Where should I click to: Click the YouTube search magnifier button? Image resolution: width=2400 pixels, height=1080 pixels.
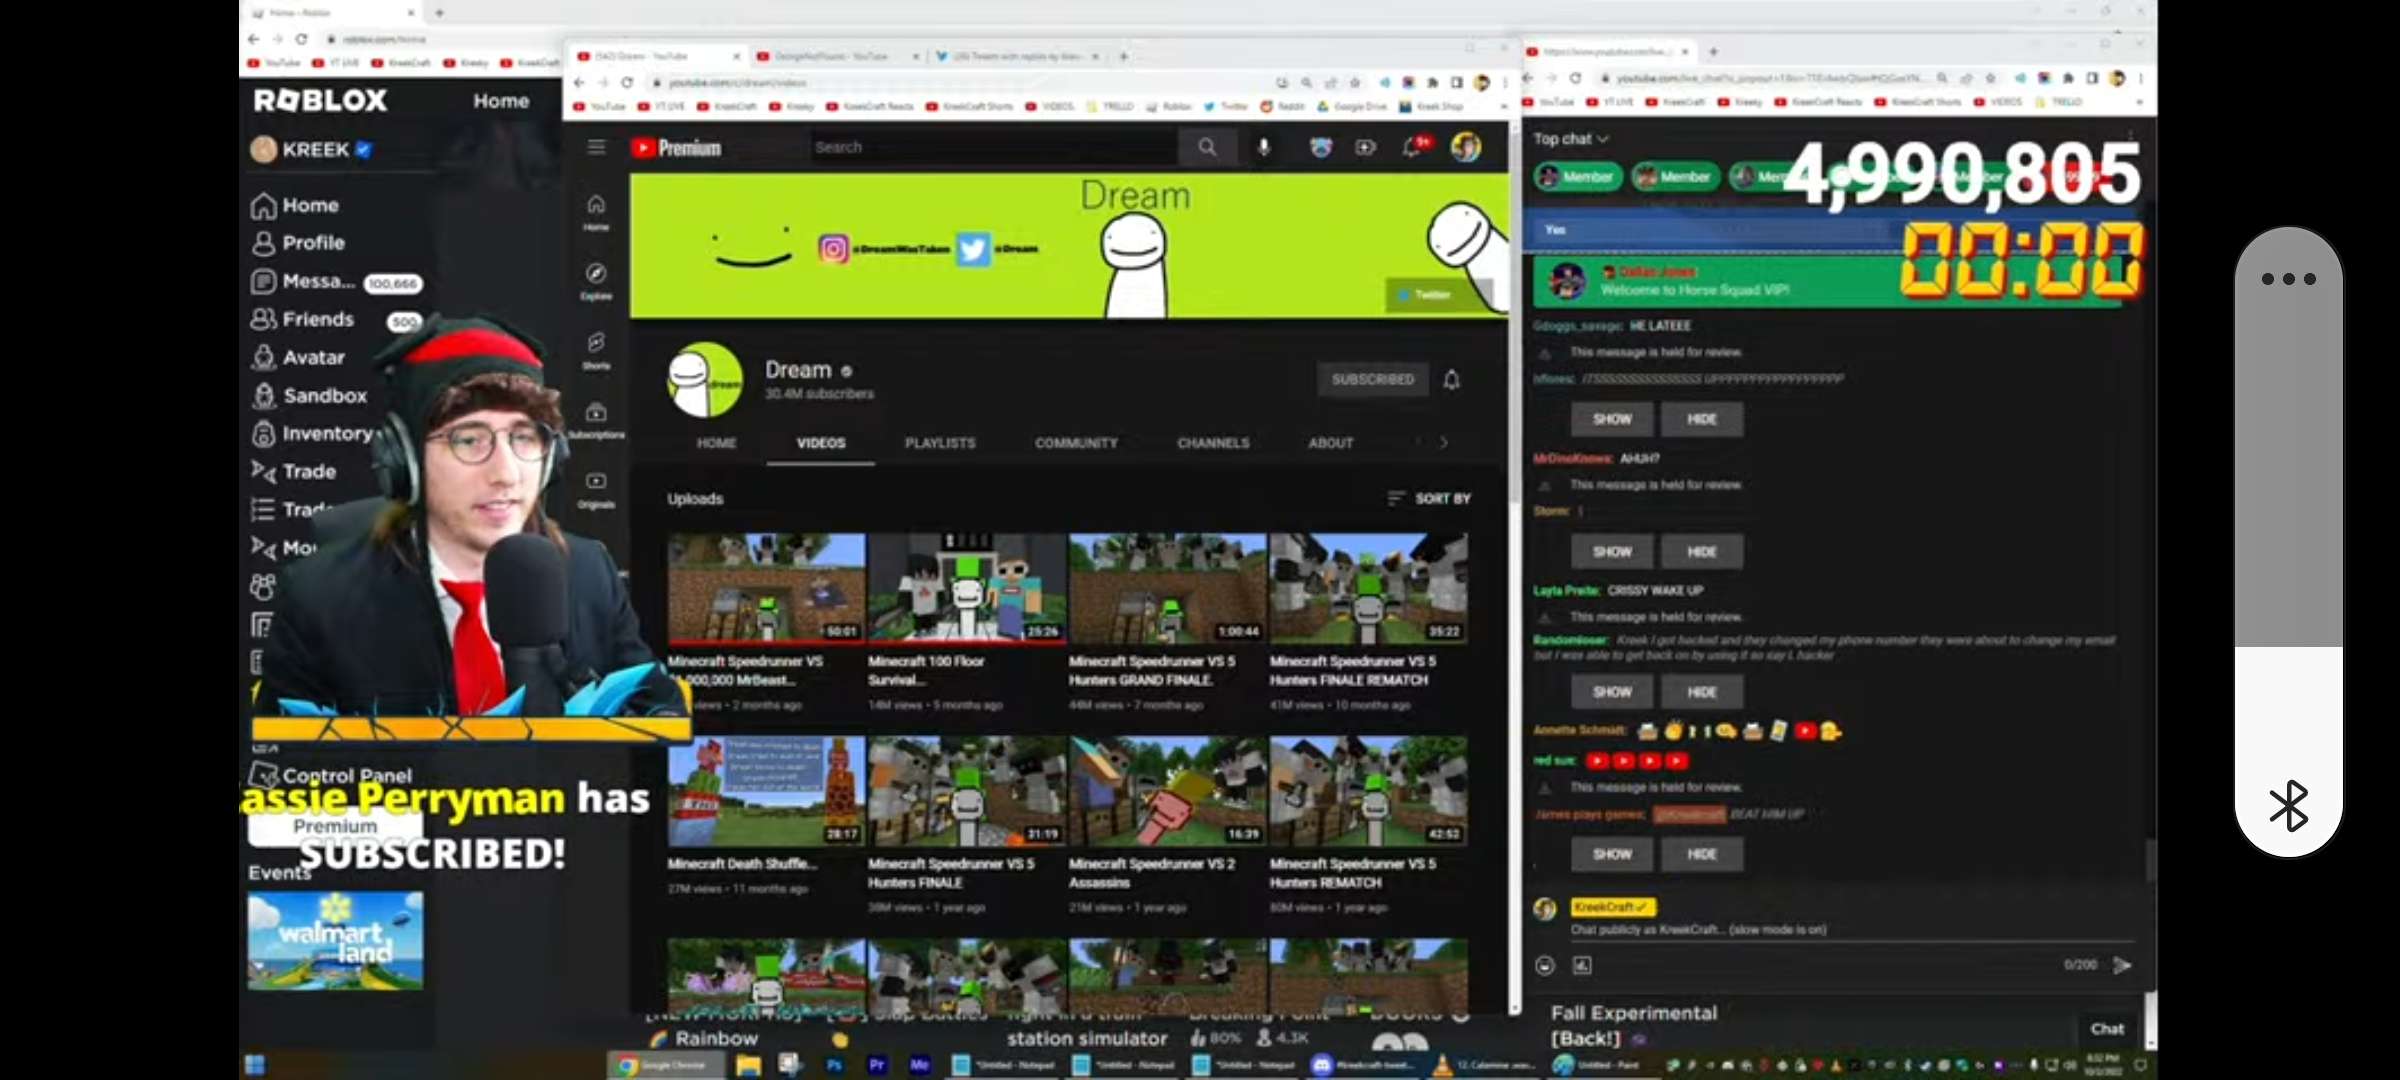tap(1207, 148)
